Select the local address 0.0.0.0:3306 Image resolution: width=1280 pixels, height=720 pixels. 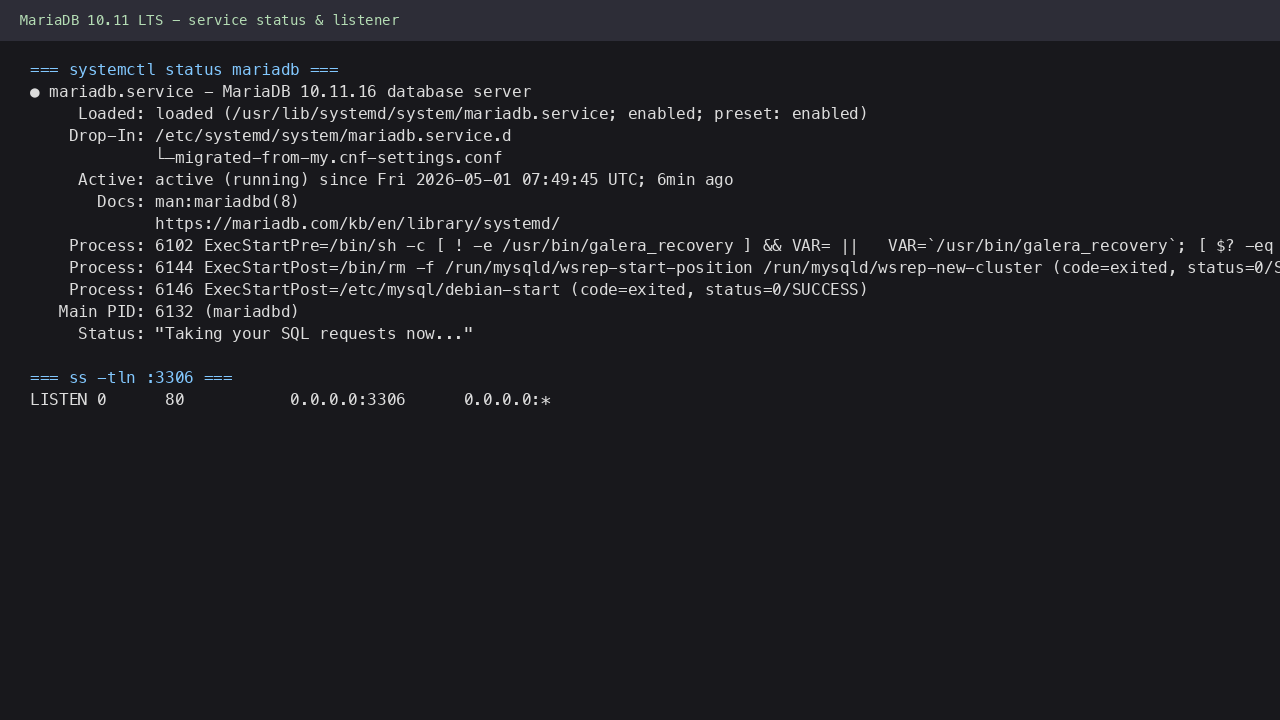348,400
